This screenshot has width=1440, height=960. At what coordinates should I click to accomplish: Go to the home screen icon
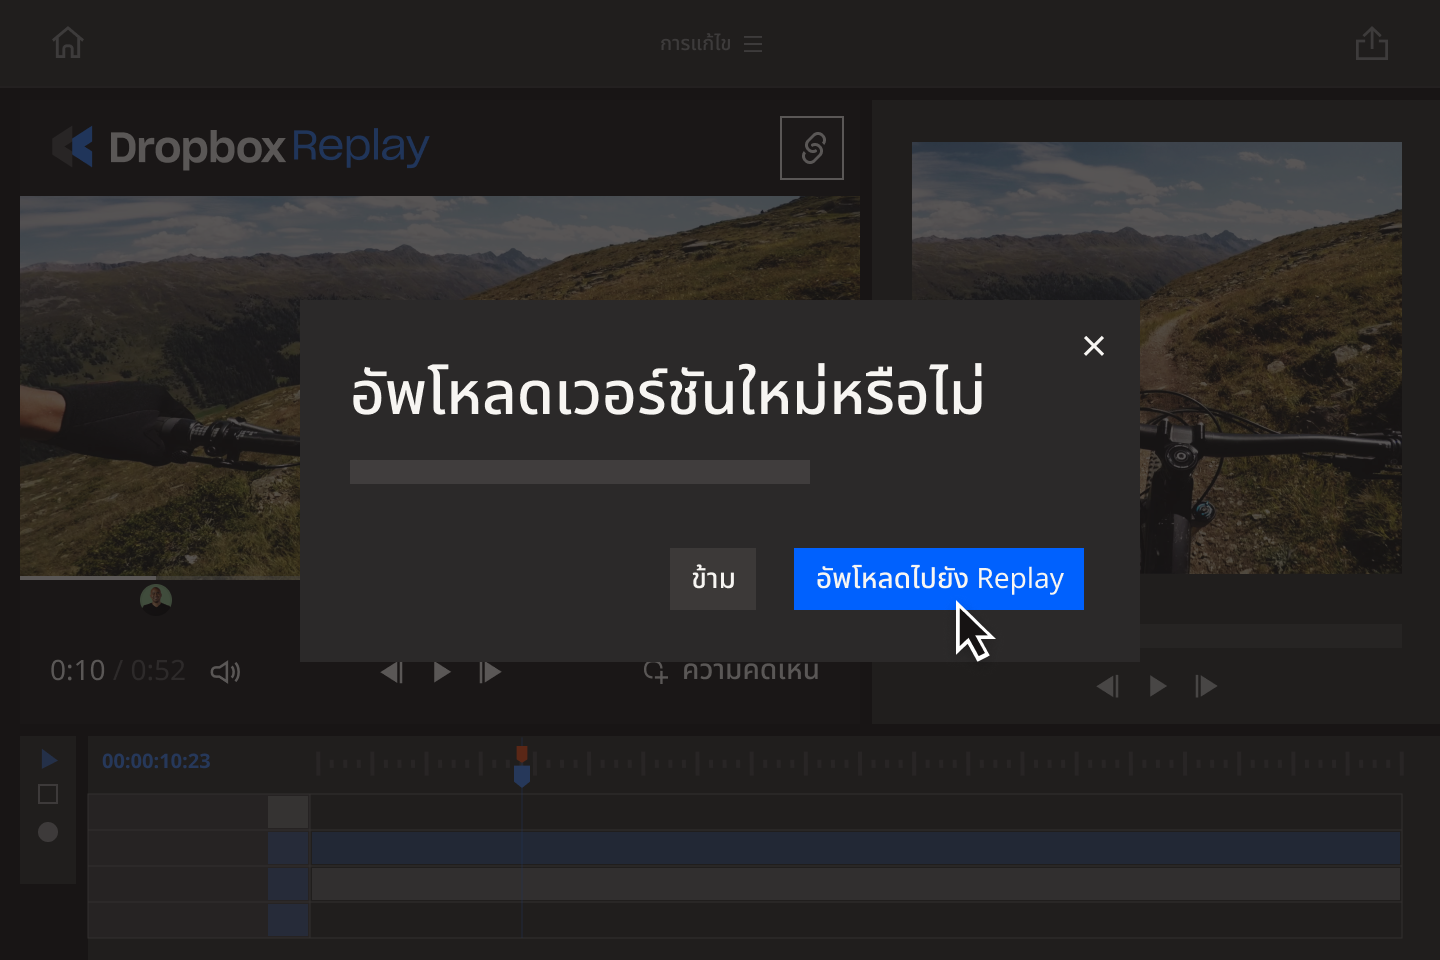click(68, 43)
